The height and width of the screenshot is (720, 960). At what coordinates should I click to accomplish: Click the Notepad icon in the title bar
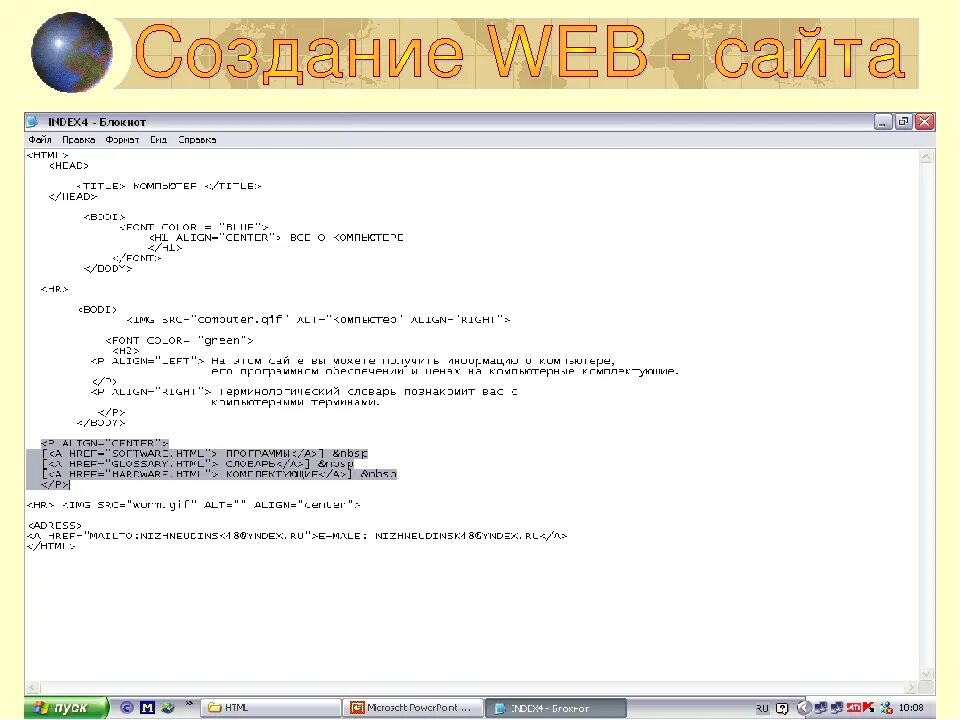33,122
